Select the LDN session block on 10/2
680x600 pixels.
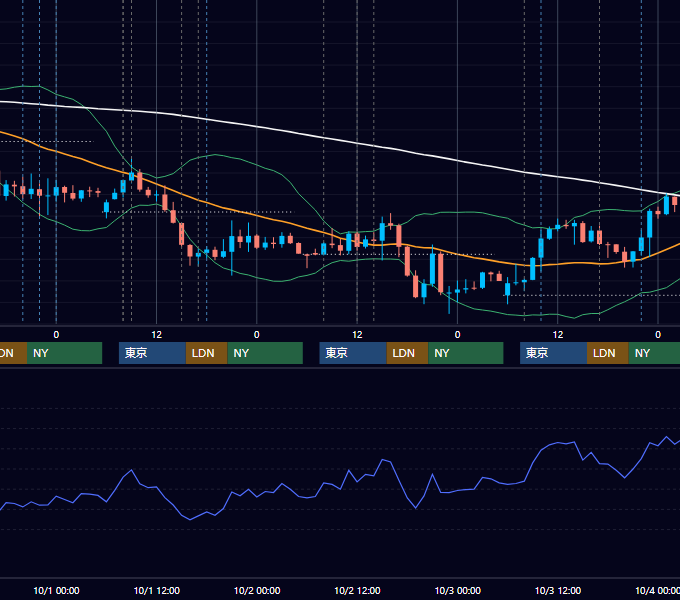pyautogui.click(x=407, y=353)
